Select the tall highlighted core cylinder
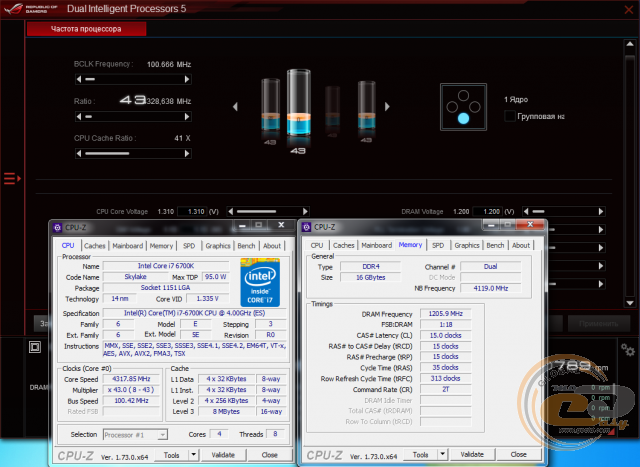The width and height of the screenshot is (640, 467). tap(298, 103)
